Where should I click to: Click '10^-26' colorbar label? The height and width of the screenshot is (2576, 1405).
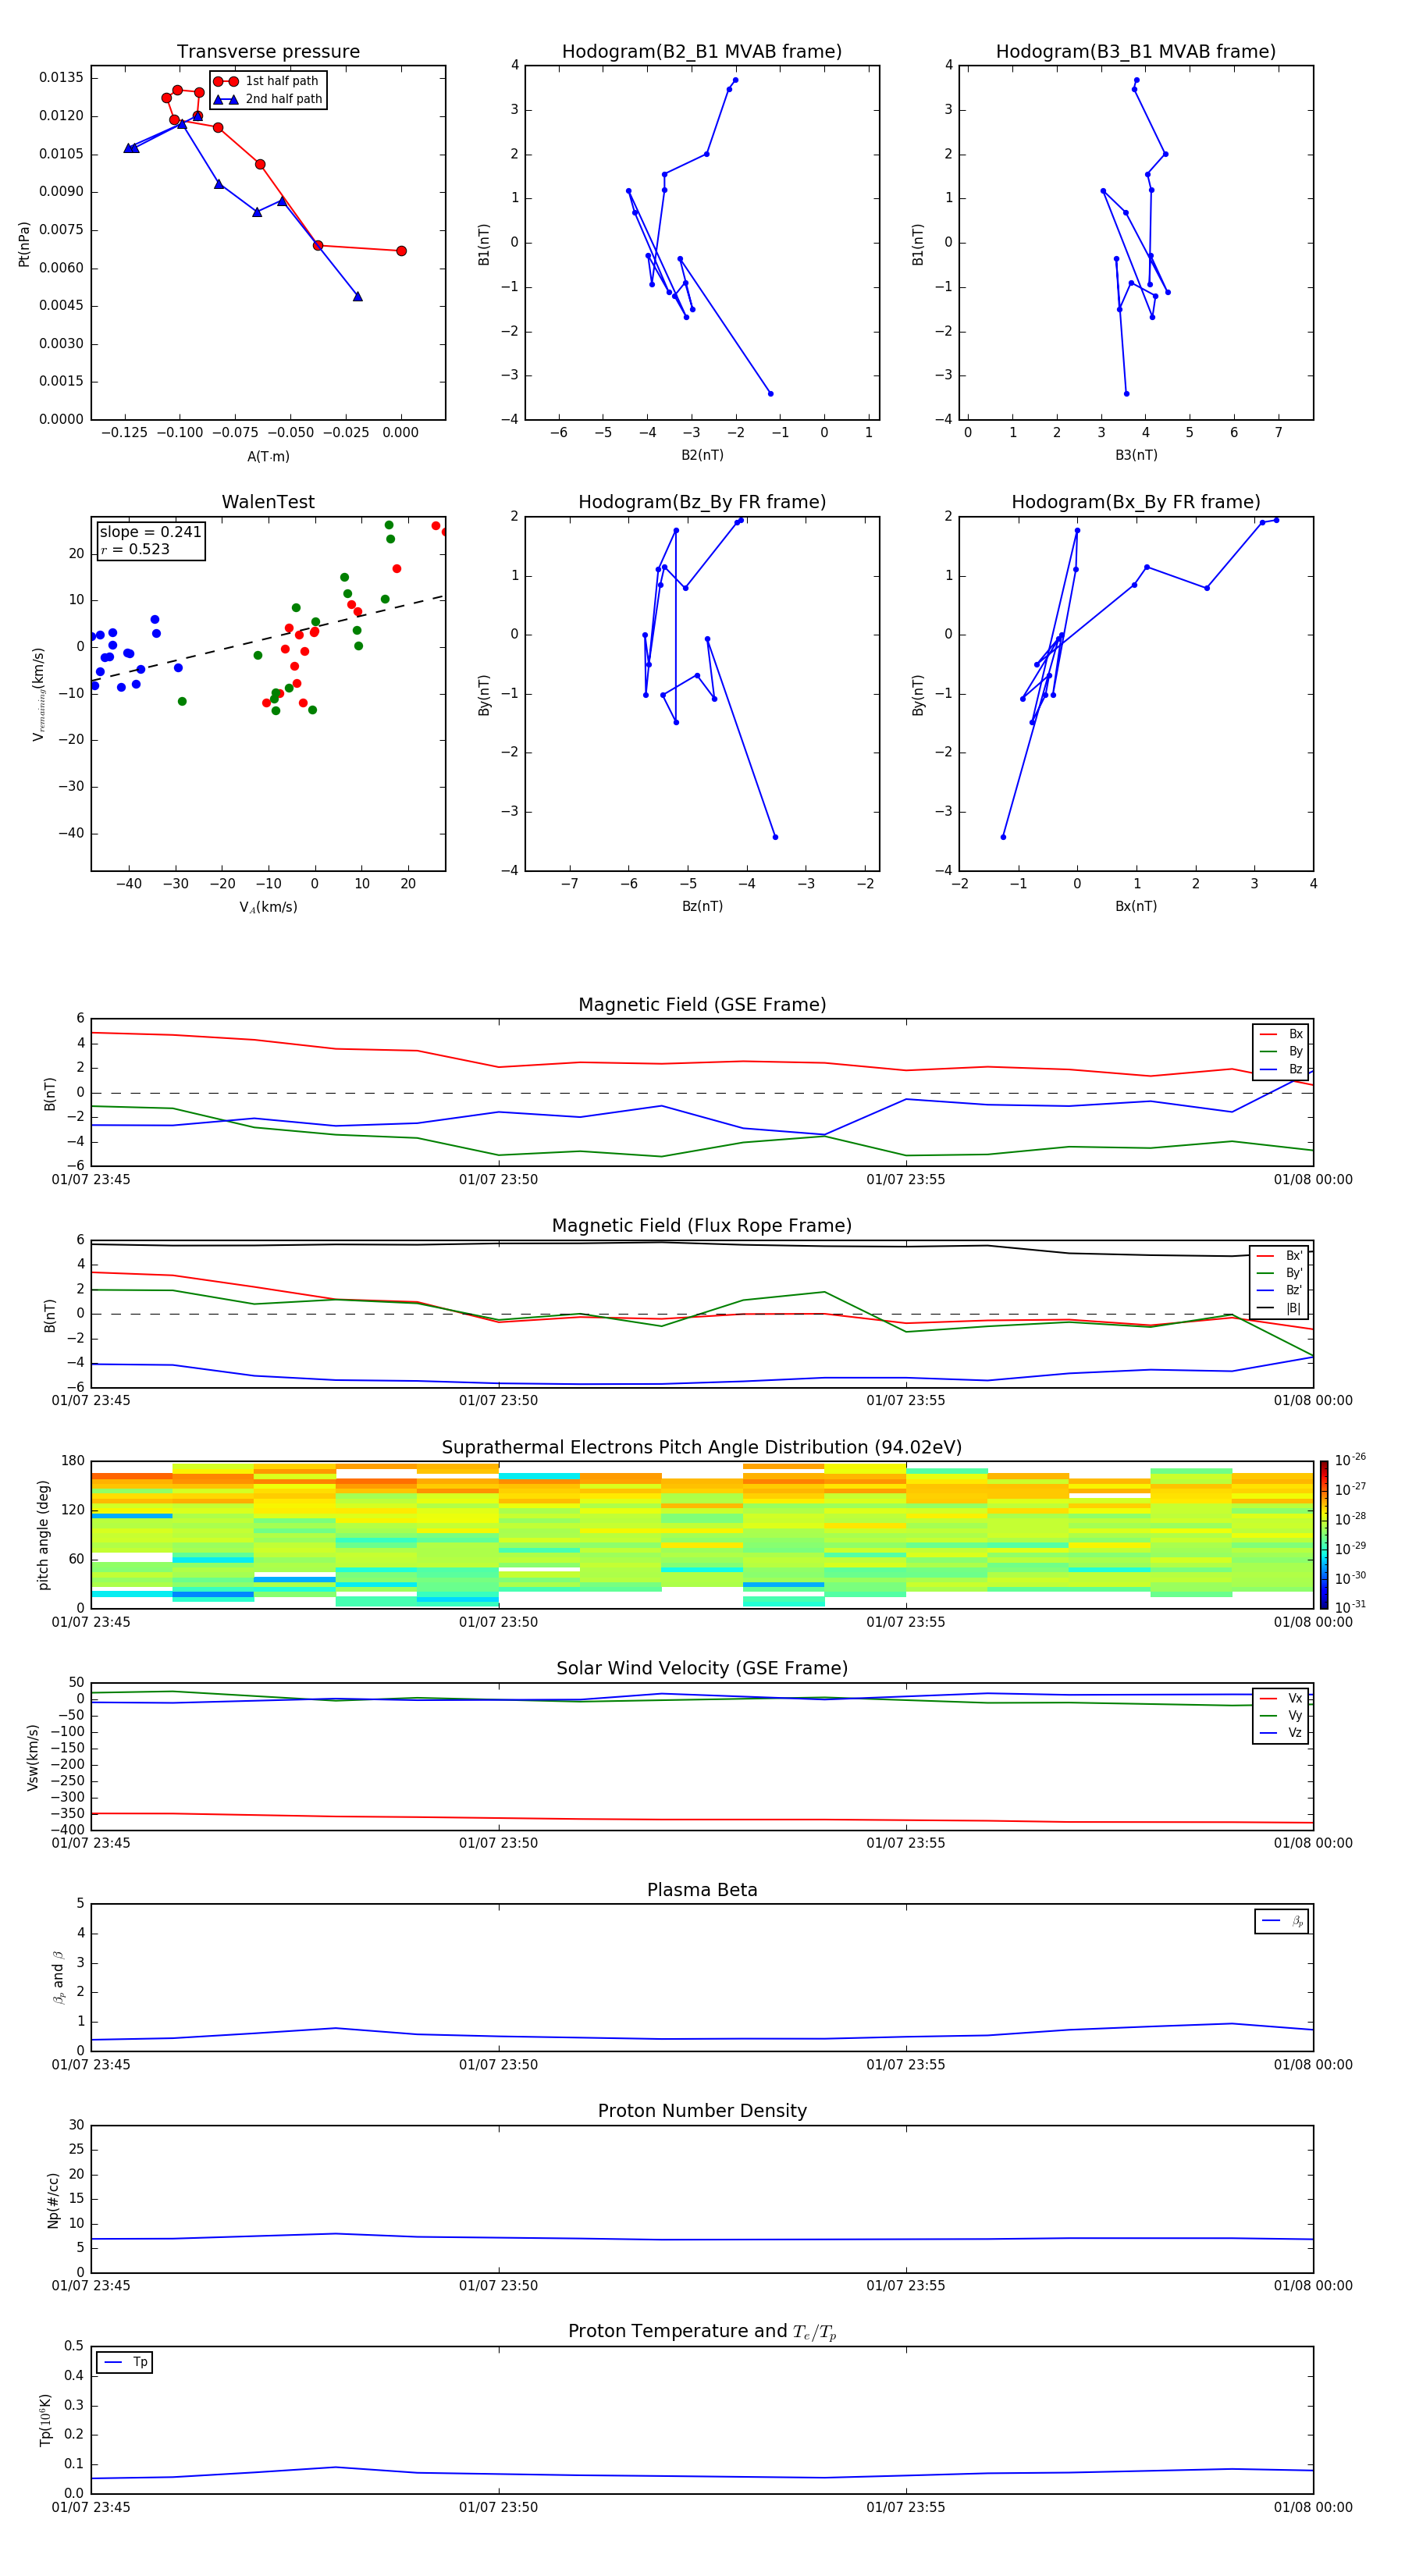click(1350, 1460)
